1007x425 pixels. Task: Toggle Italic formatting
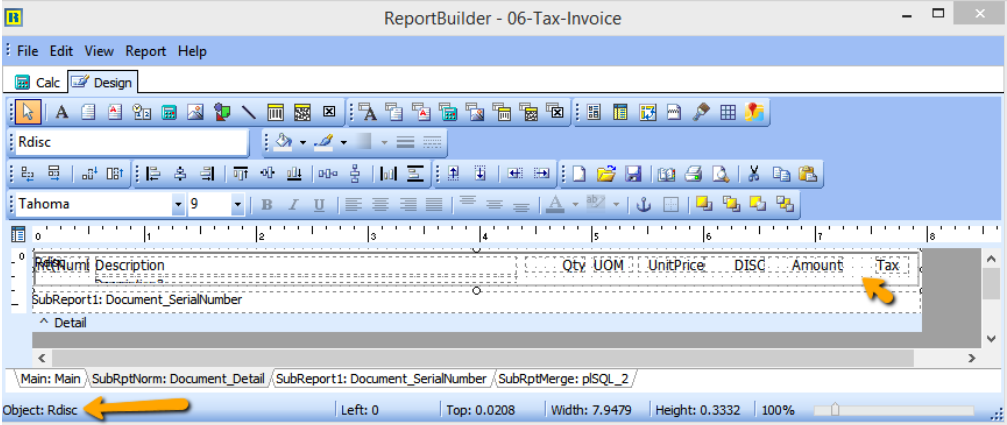(x=293, y=205)
